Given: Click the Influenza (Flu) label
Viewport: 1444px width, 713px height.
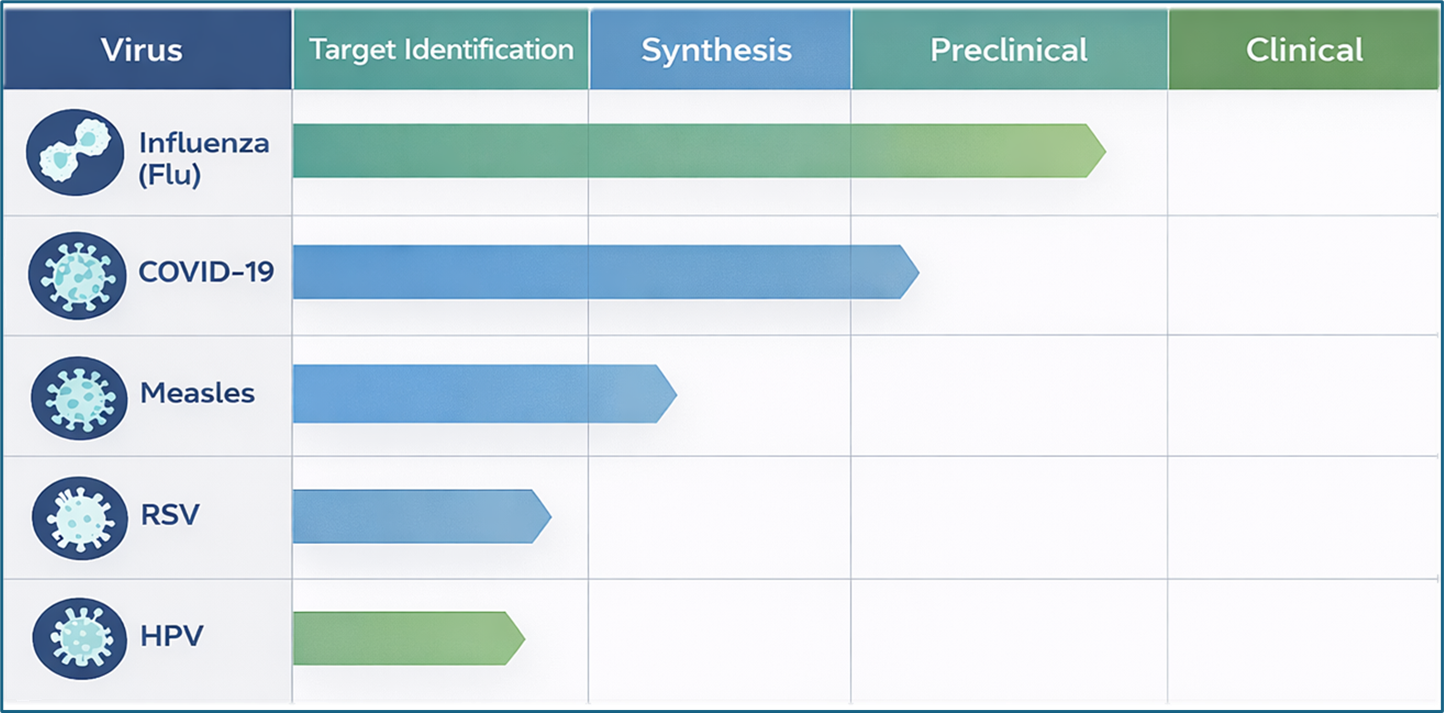Looking at the screenshot, I should (190, 158).
